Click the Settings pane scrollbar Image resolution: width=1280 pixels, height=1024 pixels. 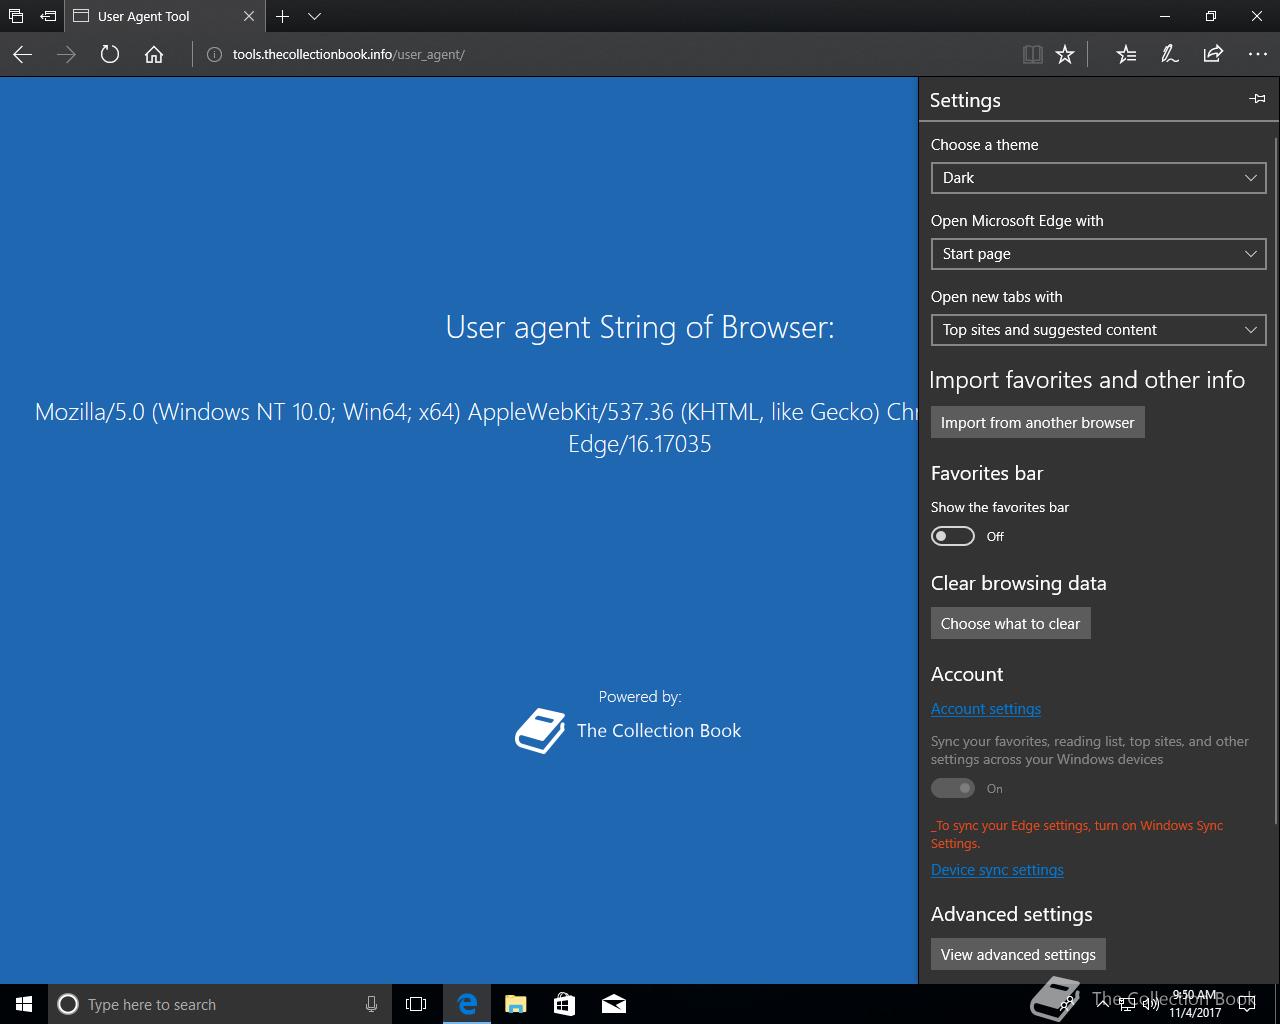[x=1276, y=480]
